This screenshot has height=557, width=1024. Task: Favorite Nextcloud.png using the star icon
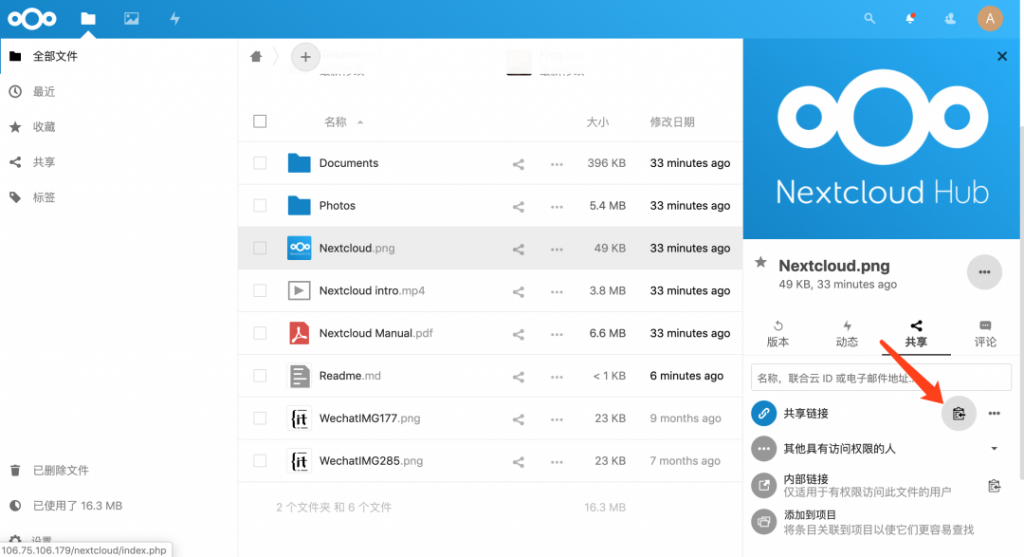click(x=761, y=263)
